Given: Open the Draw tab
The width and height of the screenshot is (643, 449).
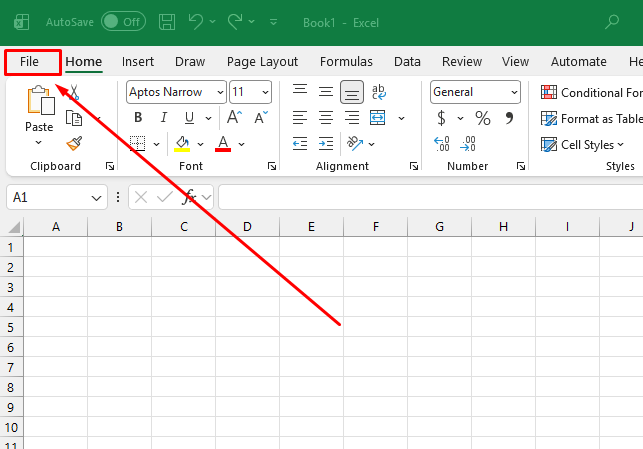Looking at the screenshot, I should [x=190, y=62].
